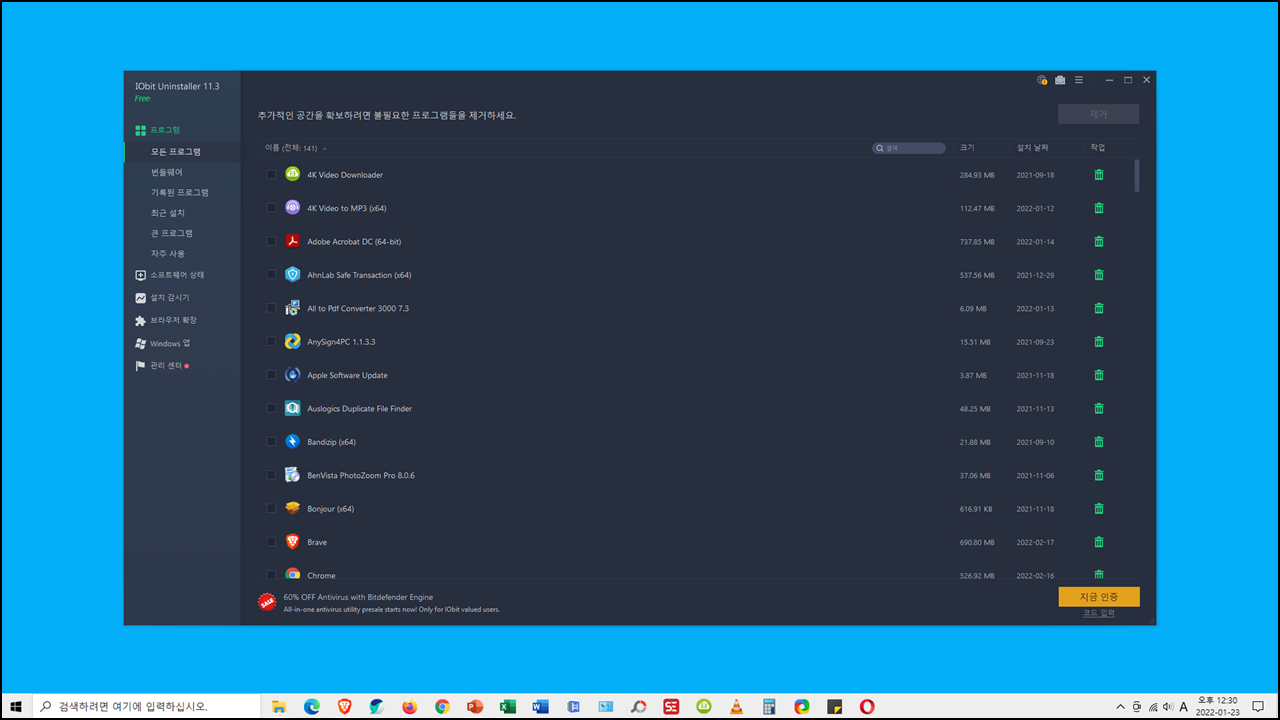Click the 4K Video Downloader app icon

(x=292, y=174)
